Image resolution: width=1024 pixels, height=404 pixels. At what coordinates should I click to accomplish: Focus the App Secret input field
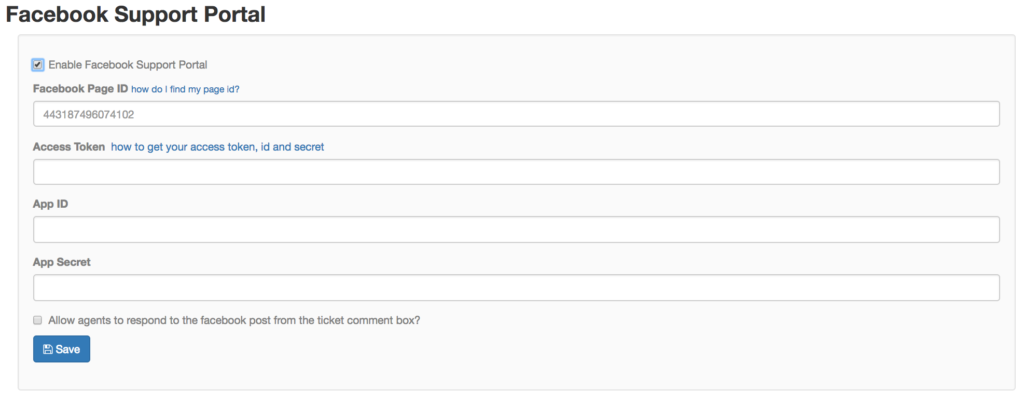(516, 288)
